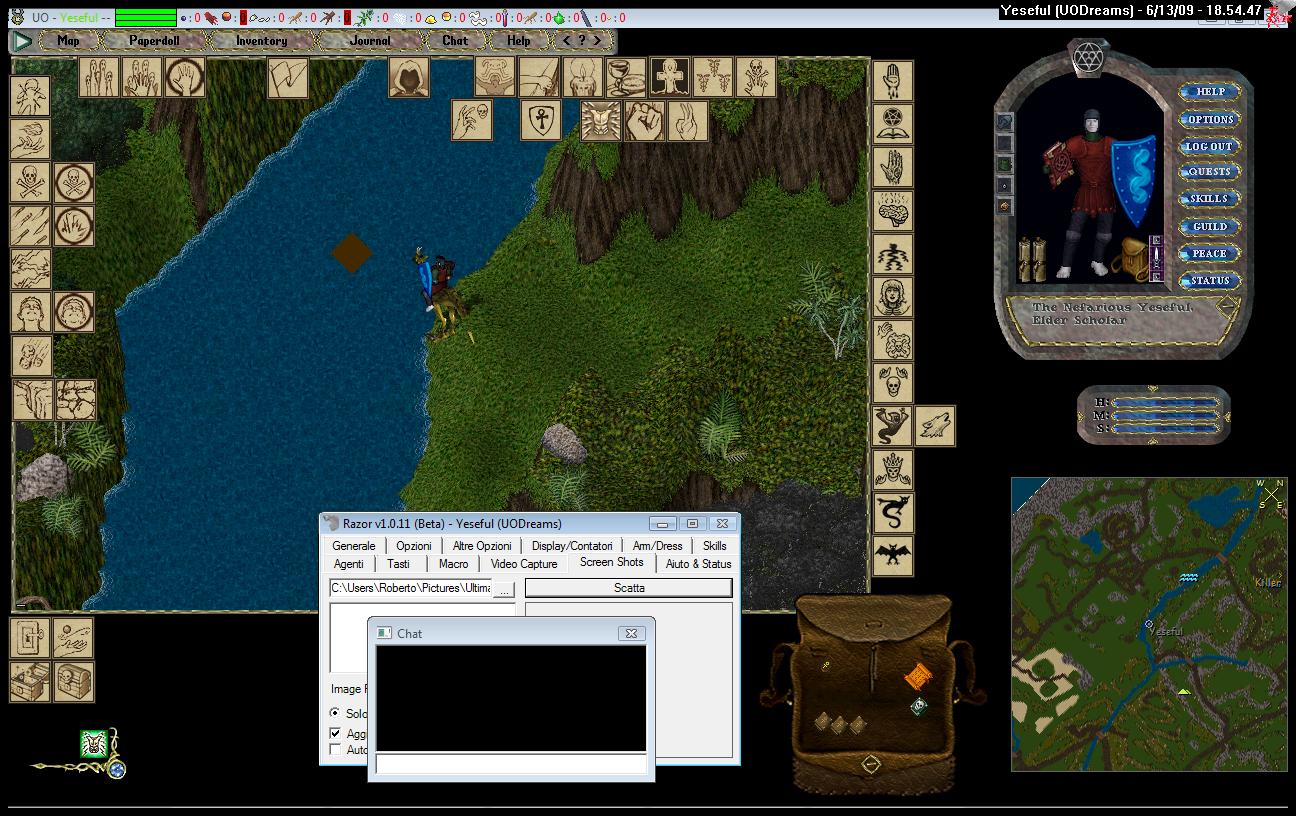
Task: Click the stamina bar labeled S
Action: pos(1165,428)
